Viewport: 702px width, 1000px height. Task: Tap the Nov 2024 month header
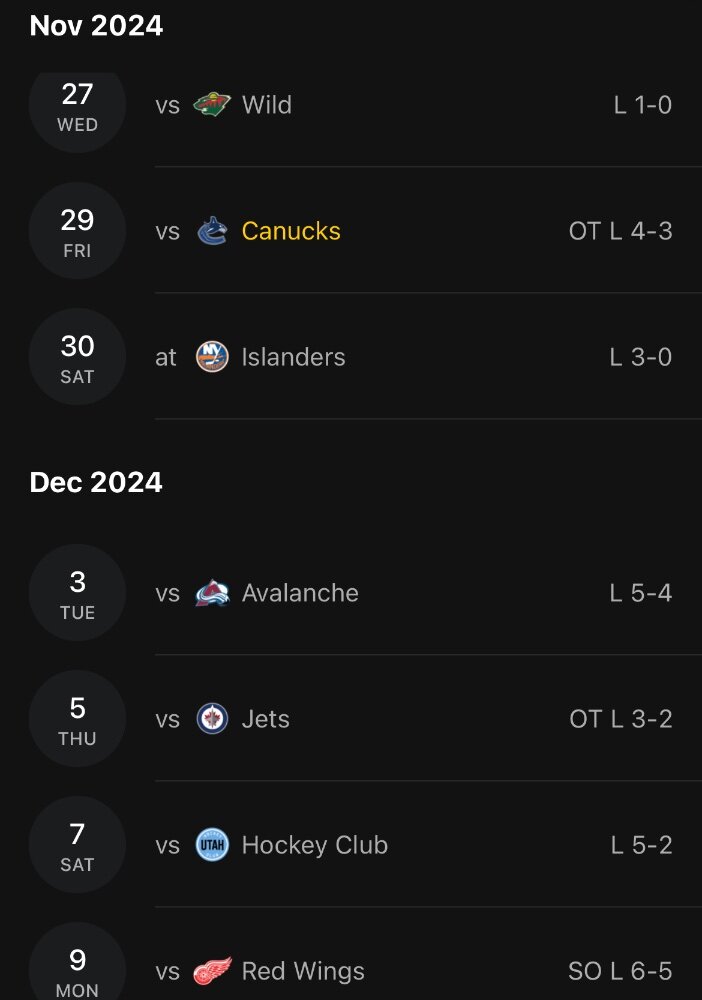point(96,26)
